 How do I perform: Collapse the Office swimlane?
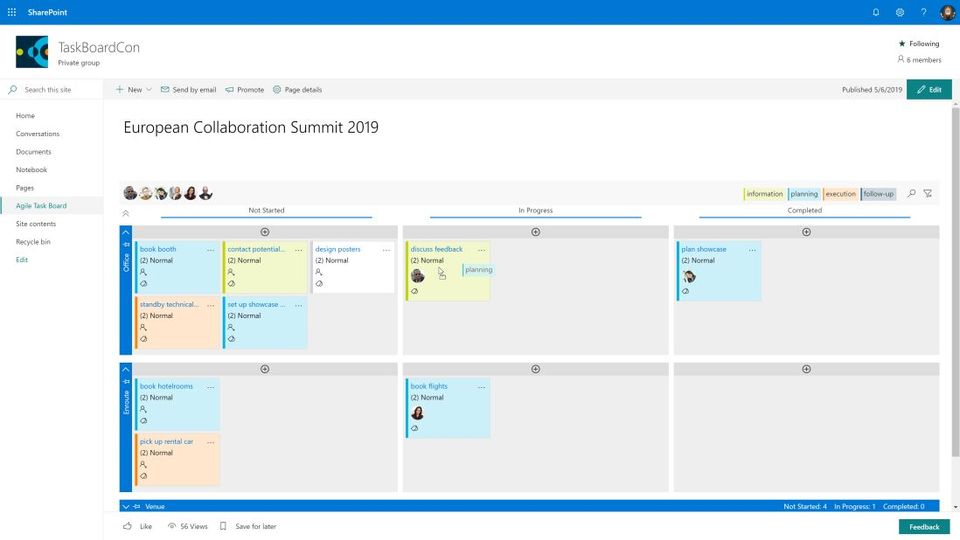click(x=126, y=233)
